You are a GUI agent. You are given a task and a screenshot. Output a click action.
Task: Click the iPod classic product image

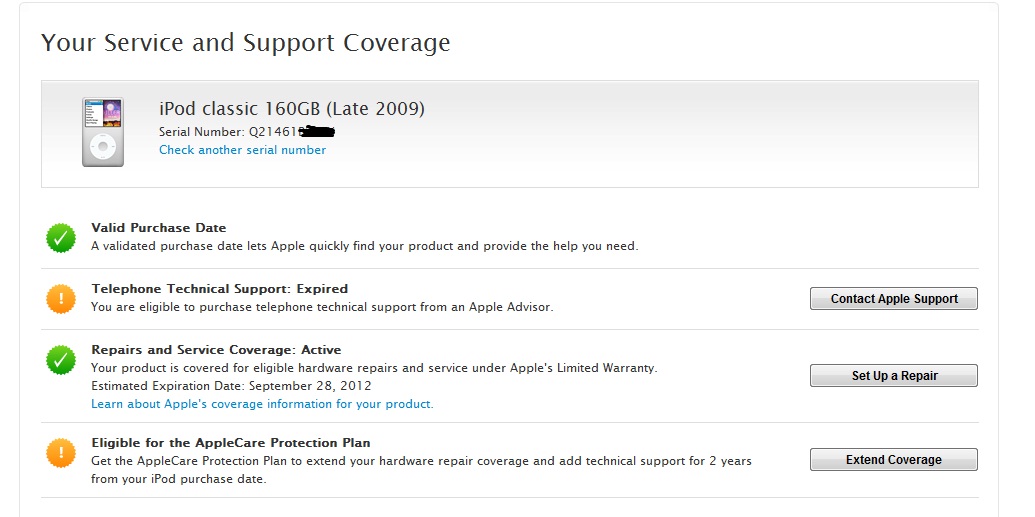pyautogui.click(x=102, y=132)
